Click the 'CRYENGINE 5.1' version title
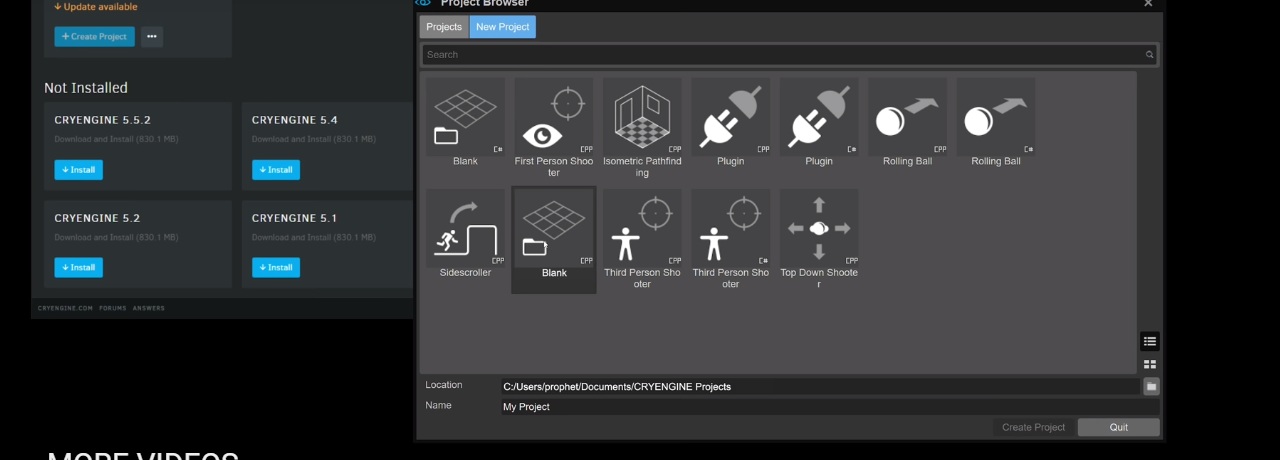1280x460 pixels. point(294,218)
